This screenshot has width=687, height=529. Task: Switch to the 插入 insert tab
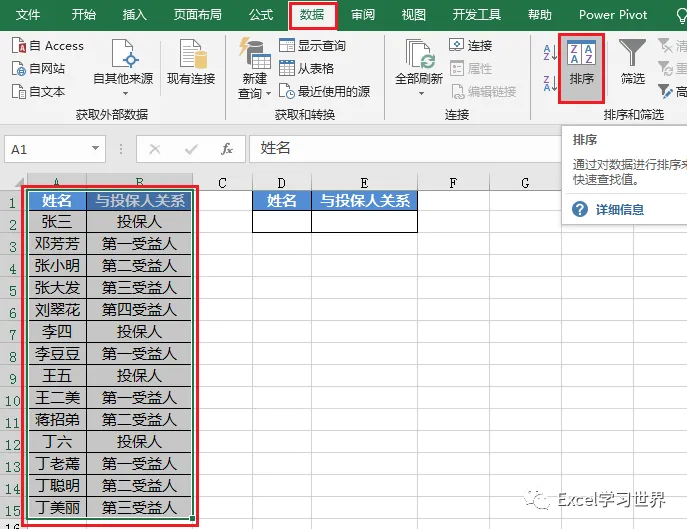click(x=135, y=15)
